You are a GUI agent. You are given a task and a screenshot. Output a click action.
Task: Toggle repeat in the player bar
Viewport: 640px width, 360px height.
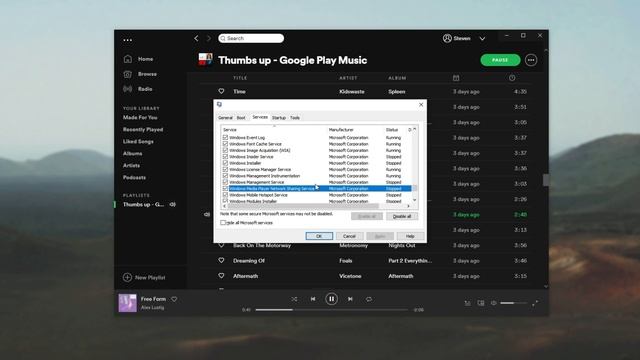[x=369, y=299]
